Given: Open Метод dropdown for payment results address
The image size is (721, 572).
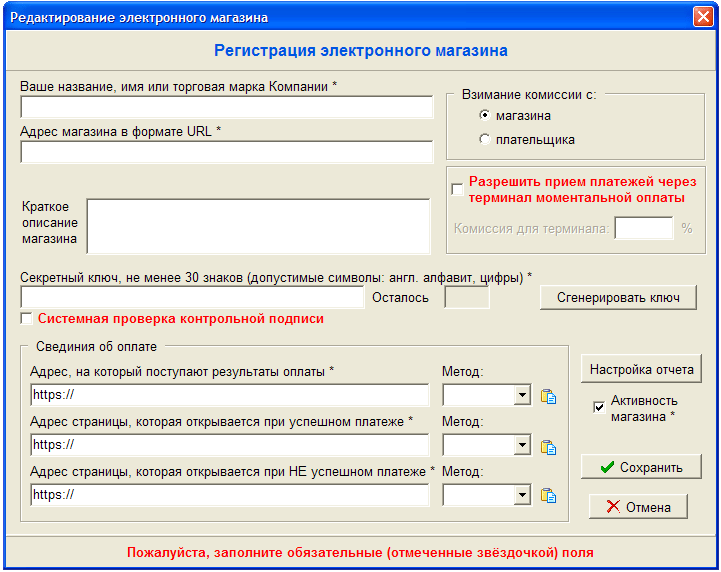Looking at the screenshot, I should (x=521, y=396).
